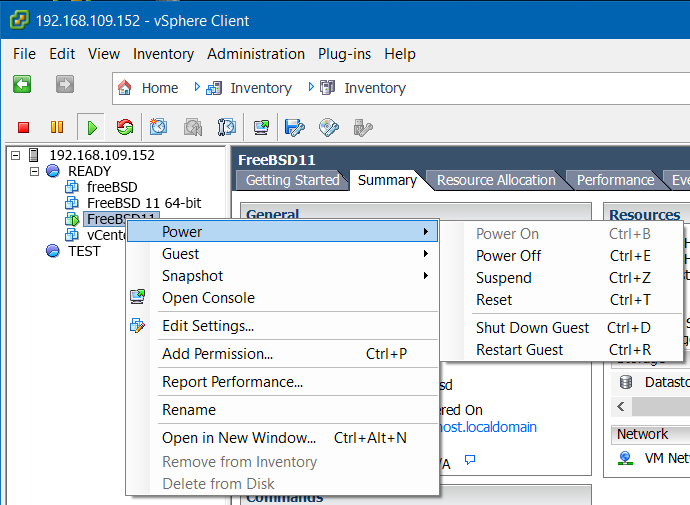Launch VM console from the toolbar icon
690x505 pixels.
tap(261, 128)
